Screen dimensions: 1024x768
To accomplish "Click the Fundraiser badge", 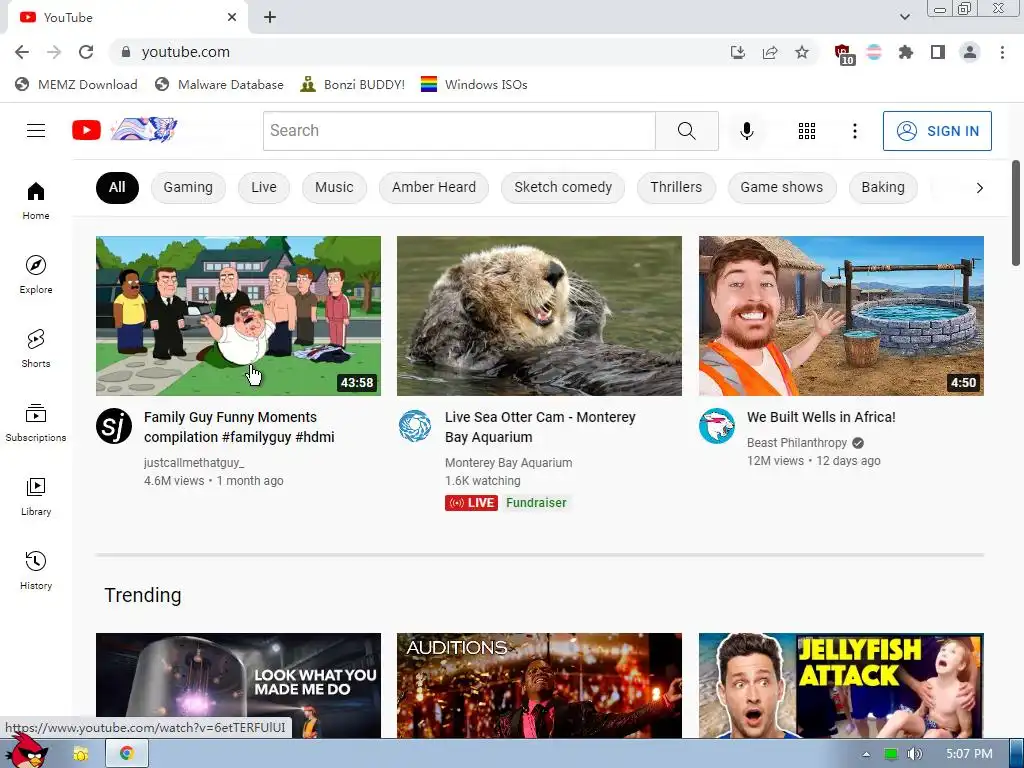I will pyautogui.click(x=536, y=503).
